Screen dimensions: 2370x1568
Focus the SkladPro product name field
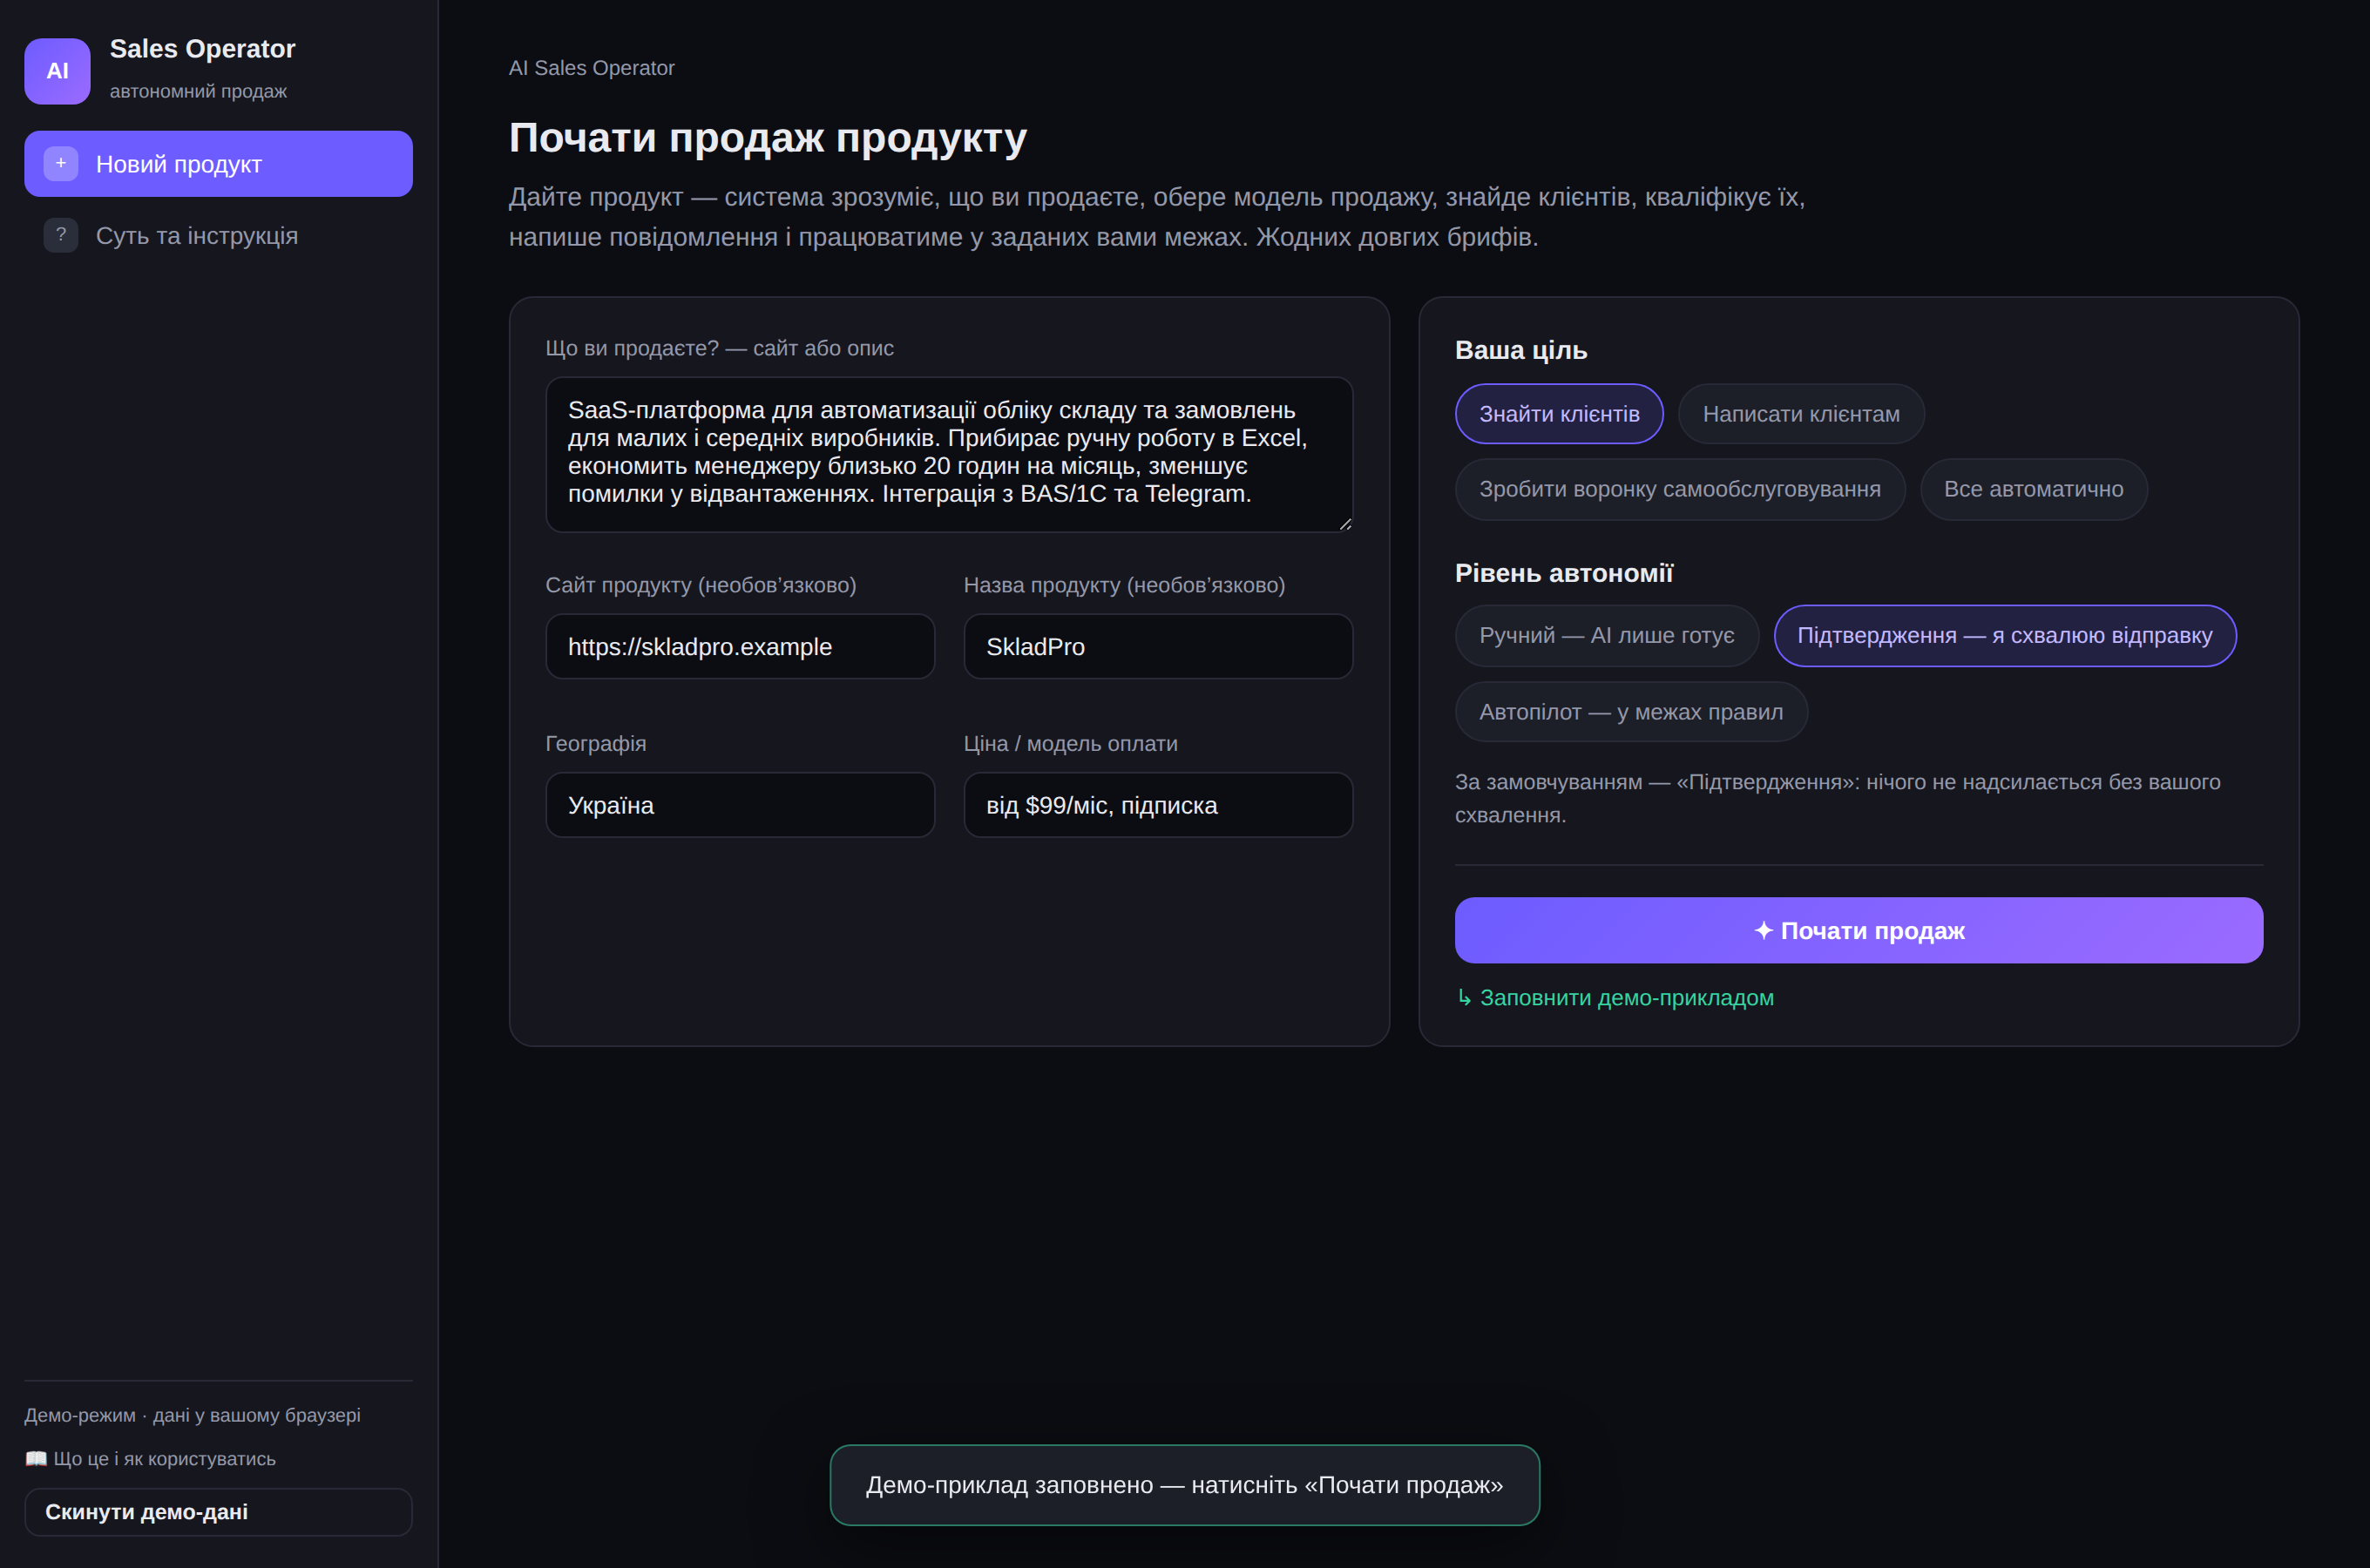[x=1158, y=647]
